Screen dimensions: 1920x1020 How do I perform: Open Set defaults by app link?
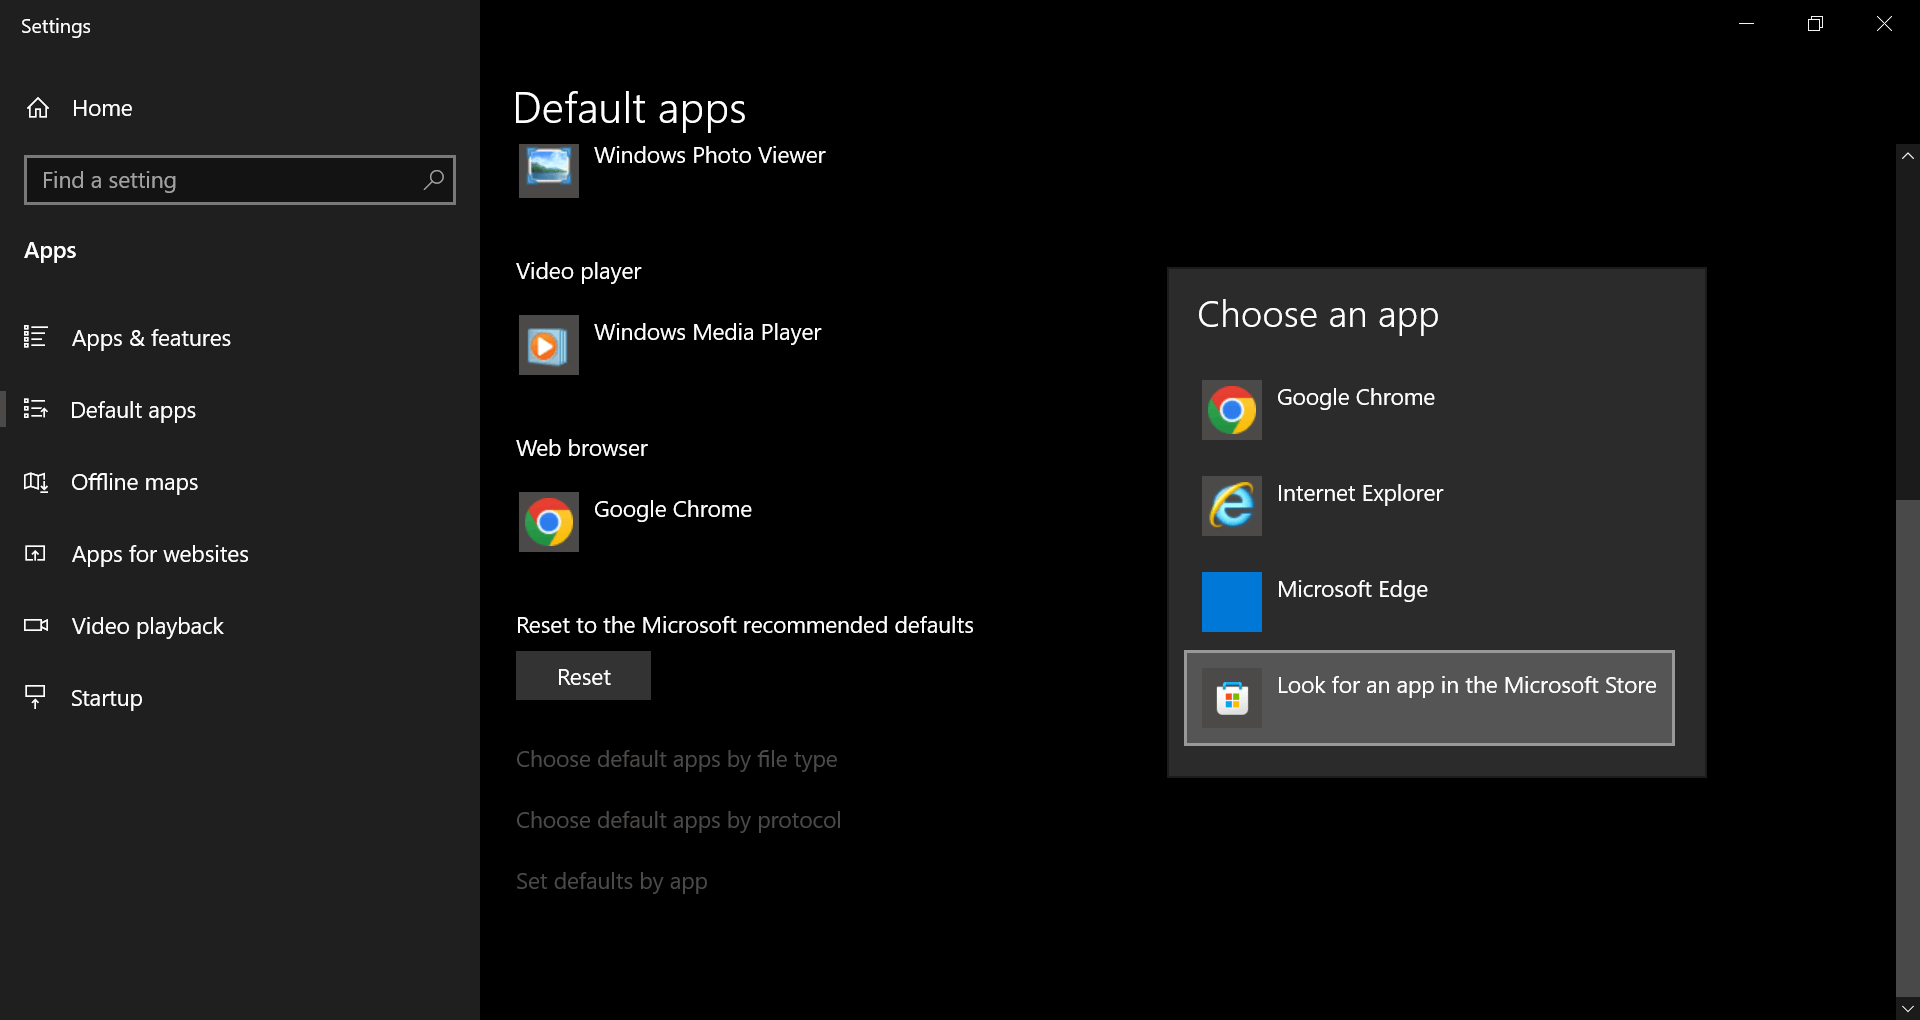tap(612, 882)
